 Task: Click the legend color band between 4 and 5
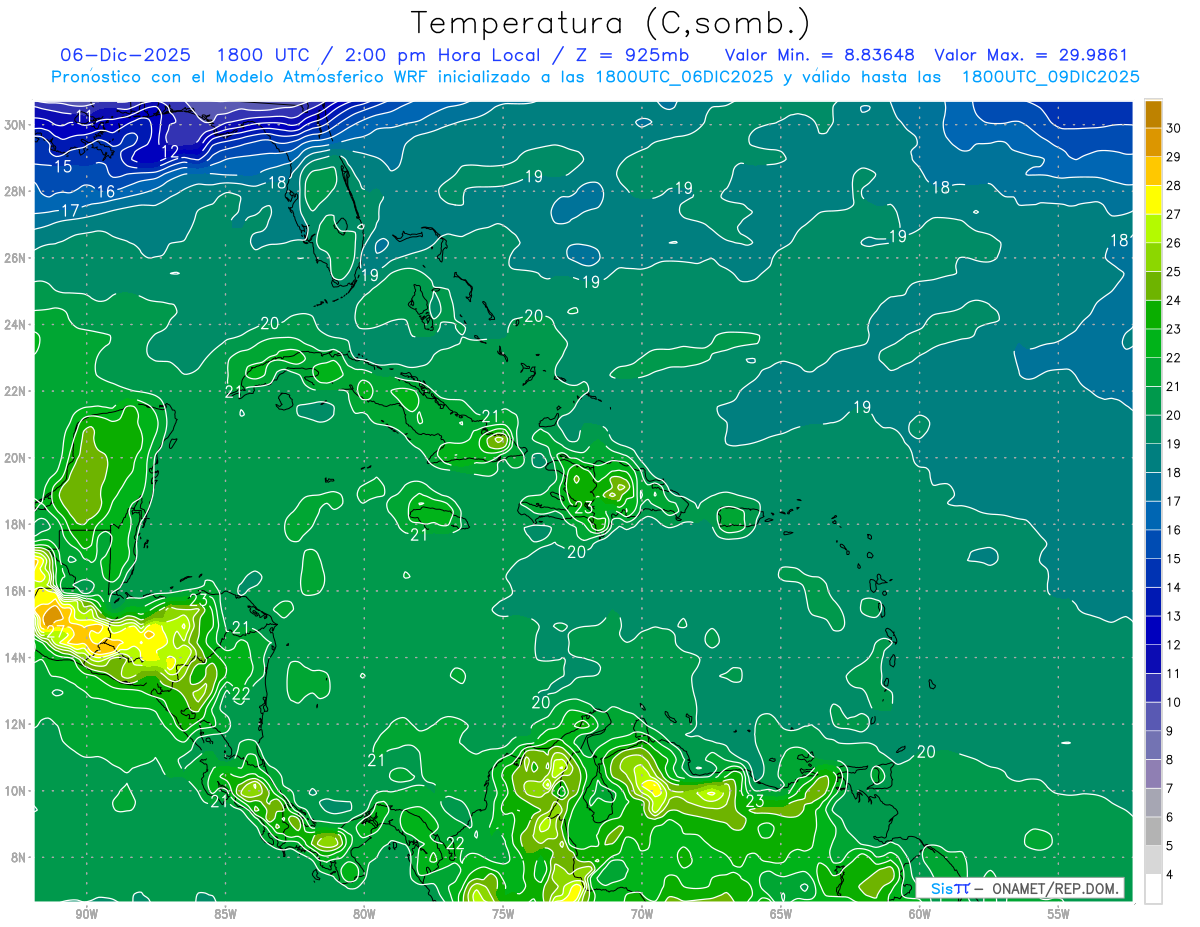pyautogui.click(x=1153, y=860)
